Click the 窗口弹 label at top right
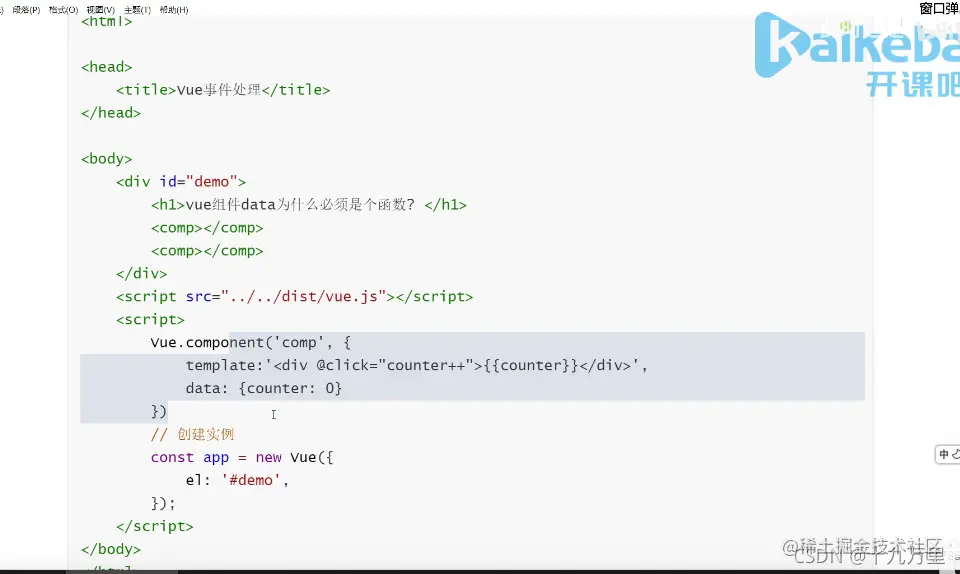Screen dimensions: 960x574 [x=939, y=9]
